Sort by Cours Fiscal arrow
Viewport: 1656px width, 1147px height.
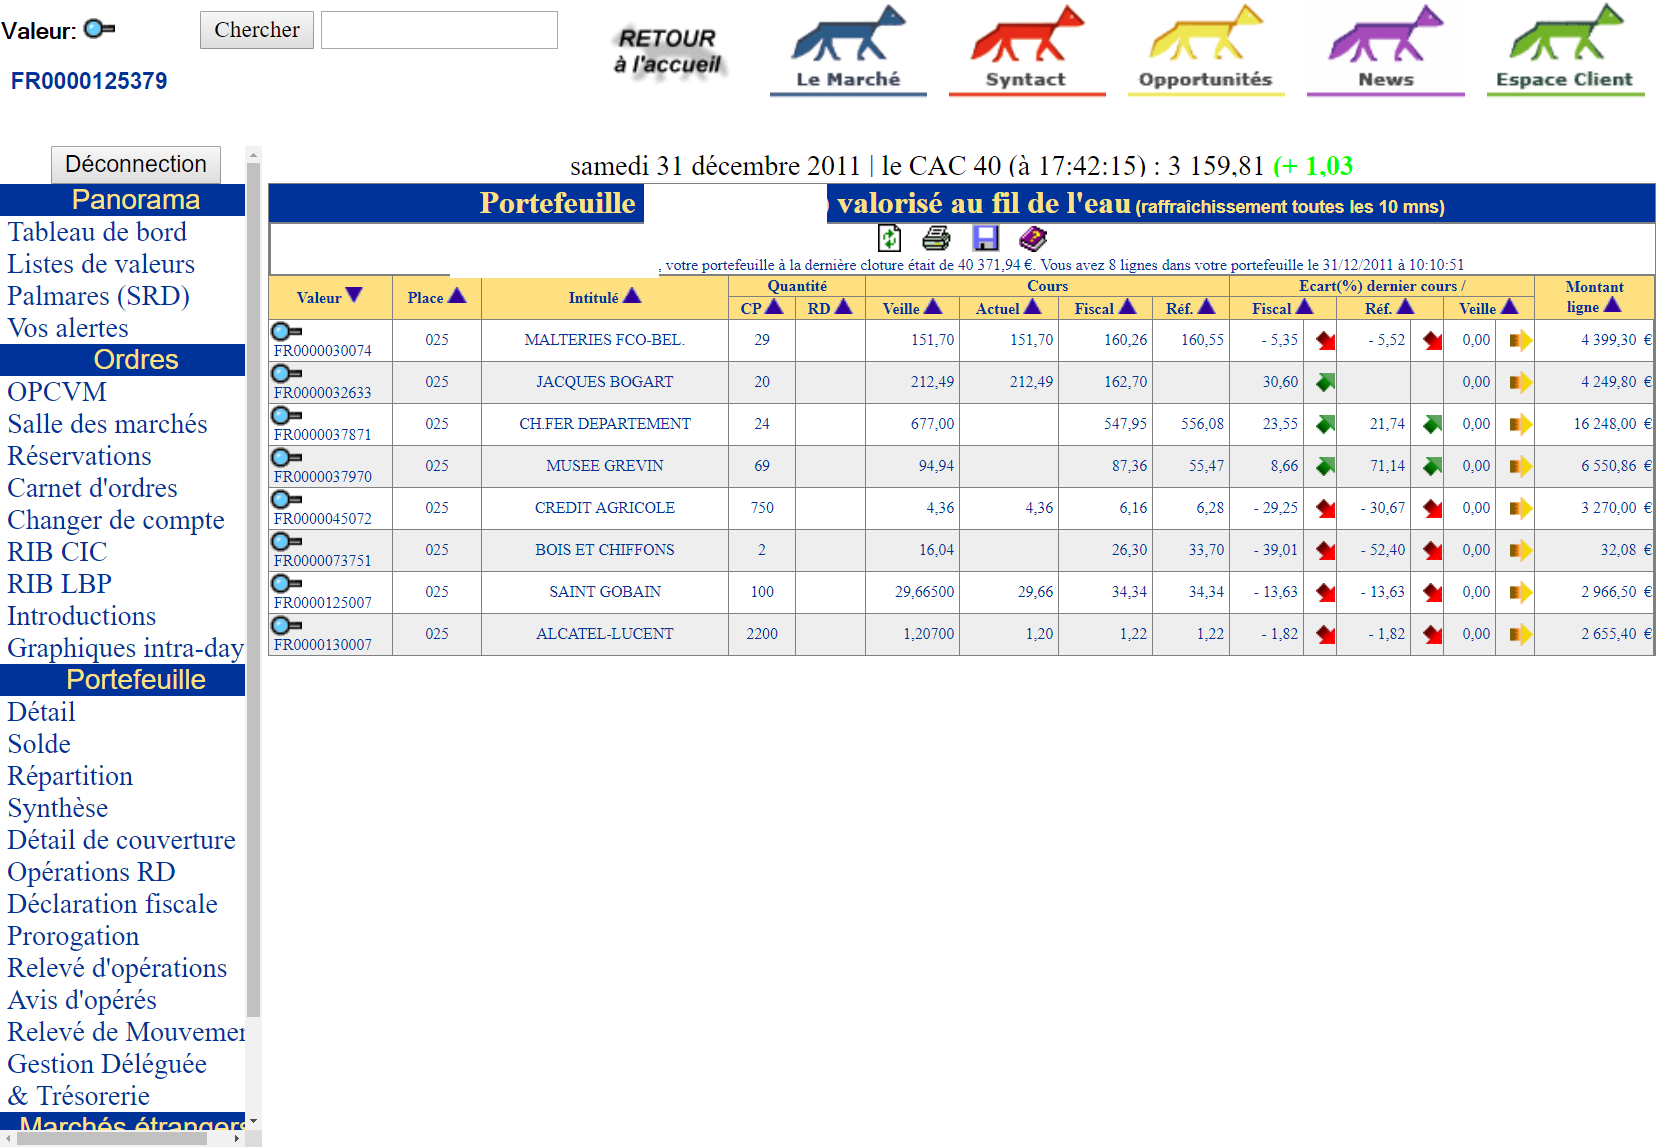(x=1127, y=307)
